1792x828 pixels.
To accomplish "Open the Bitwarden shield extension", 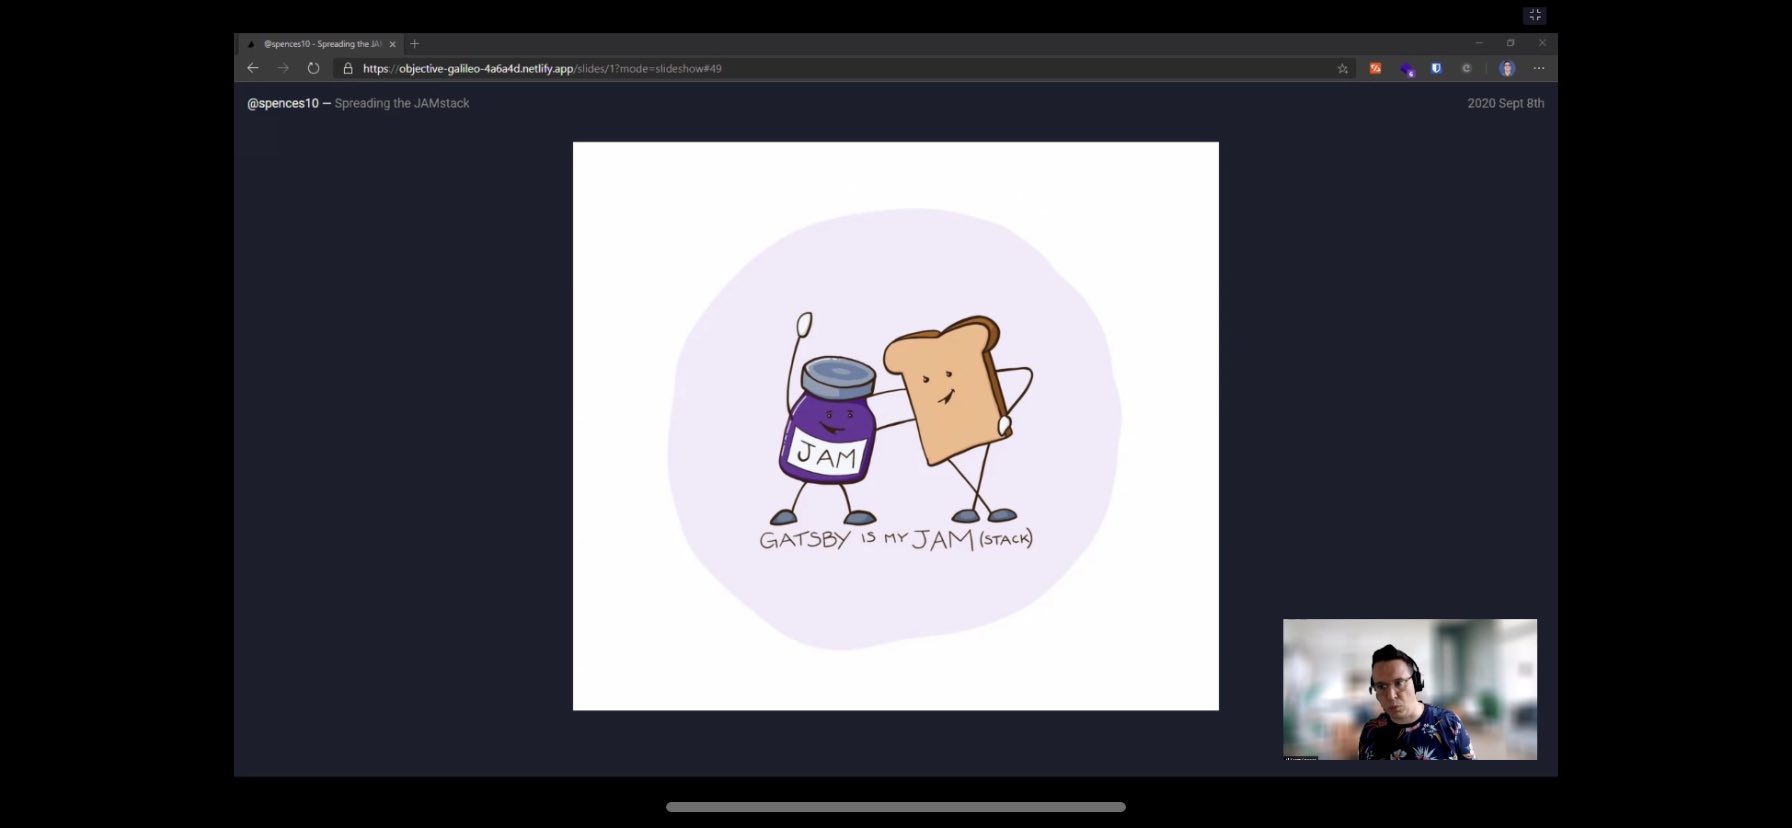I will (1436, 68).
